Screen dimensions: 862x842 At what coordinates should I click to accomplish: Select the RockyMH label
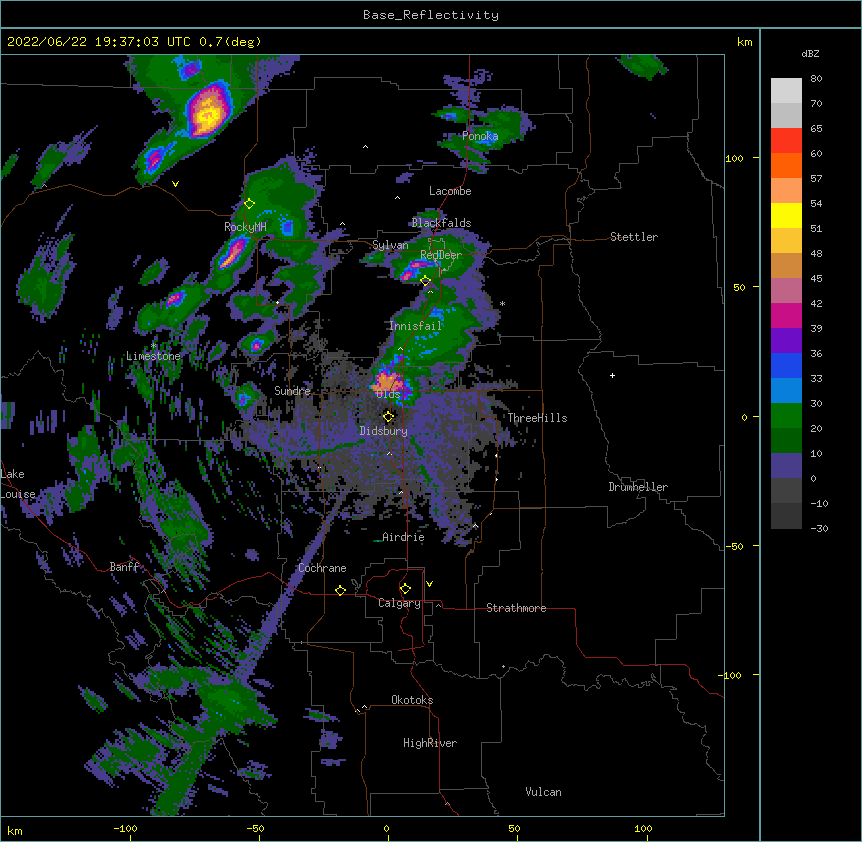click(245, 227)
